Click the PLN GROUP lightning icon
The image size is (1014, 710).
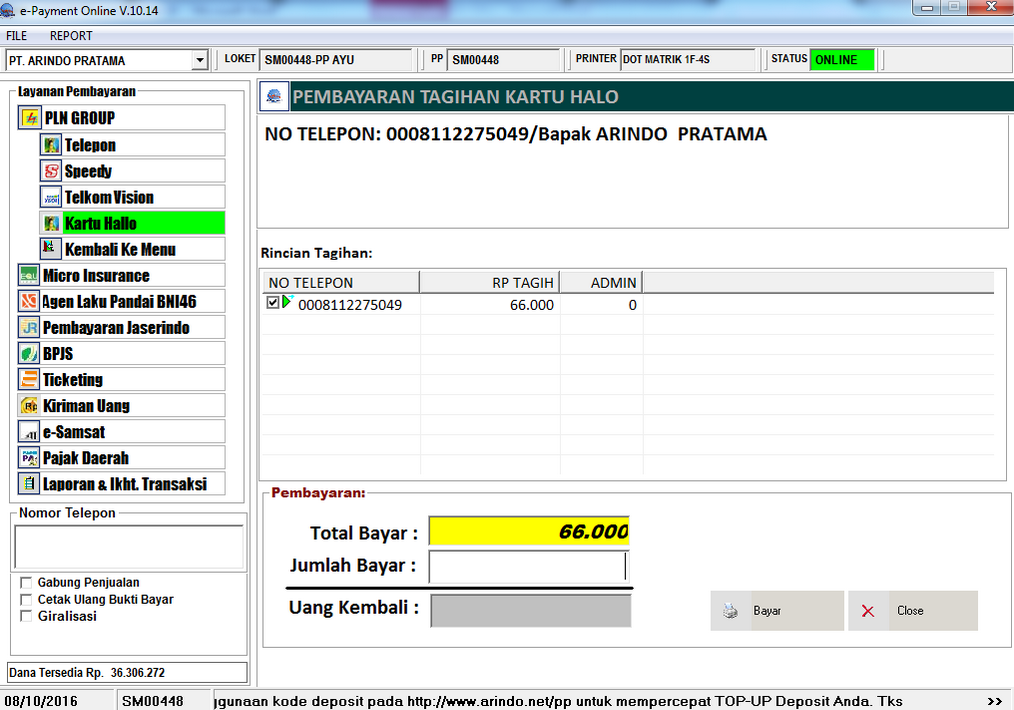point(30,118)
